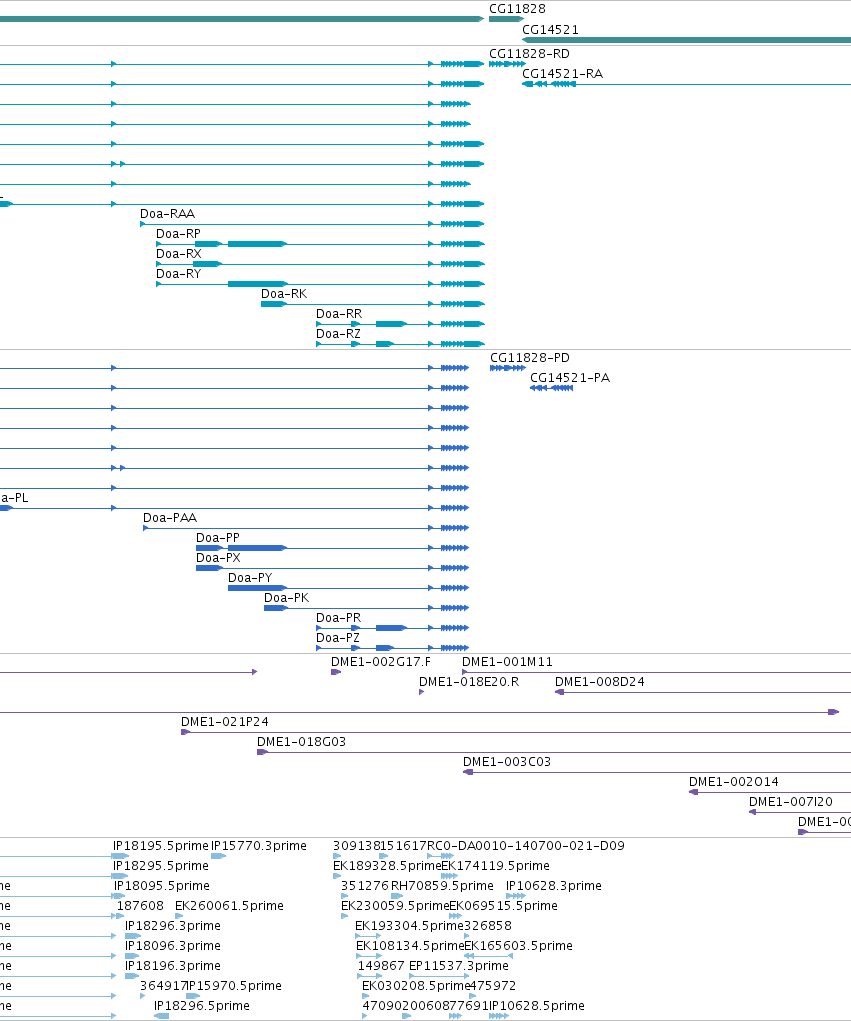Select the Doa-PR protein label
Viewport: 851px width, 1021px height.
point(338,618)
